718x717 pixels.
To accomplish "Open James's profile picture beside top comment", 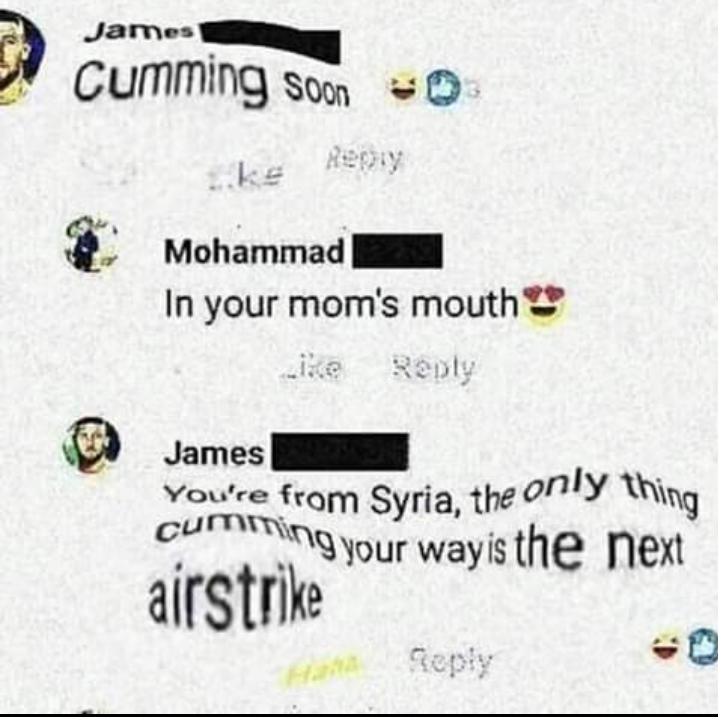I will click(x=18, y=57).
